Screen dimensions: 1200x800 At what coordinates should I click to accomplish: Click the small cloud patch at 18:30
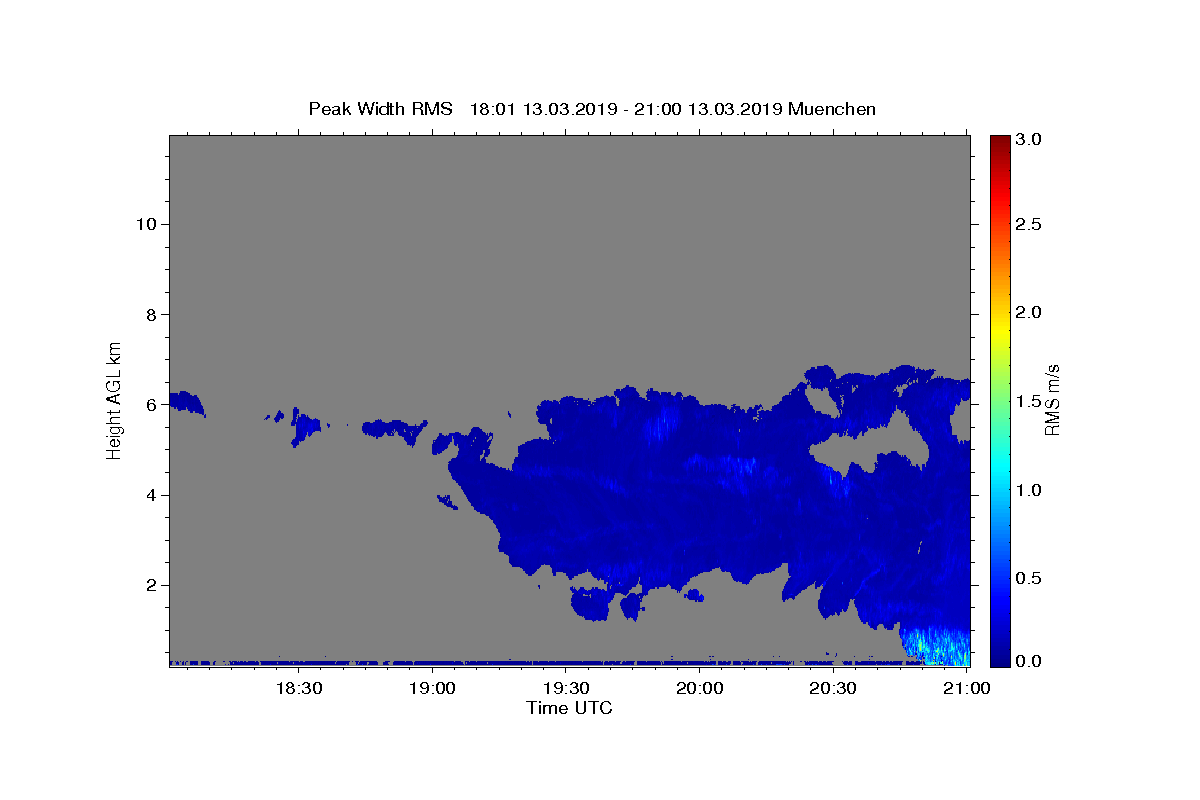pyautogui.click(x=306, y=427)
